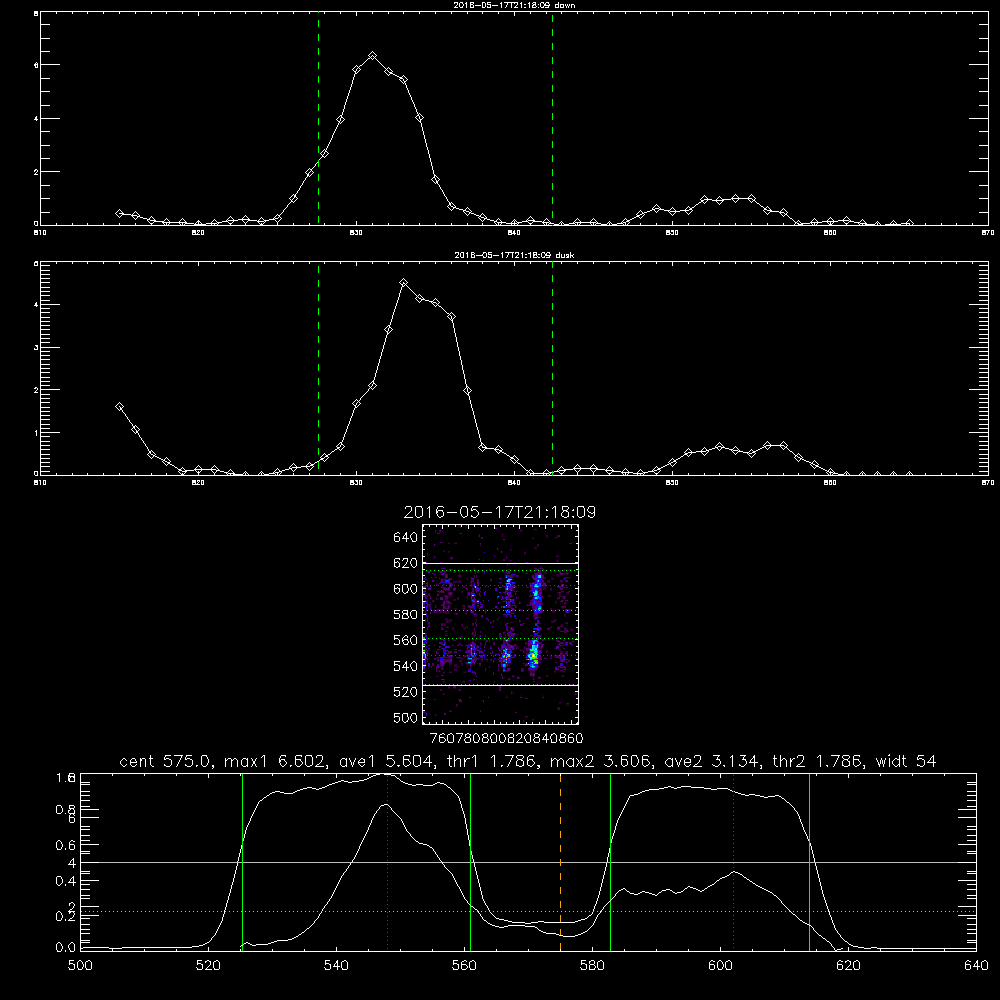Click x-axis label '640' of the bottom plot
The width and height of the screenshot is (1000, 1000).
tap(976, 965)
